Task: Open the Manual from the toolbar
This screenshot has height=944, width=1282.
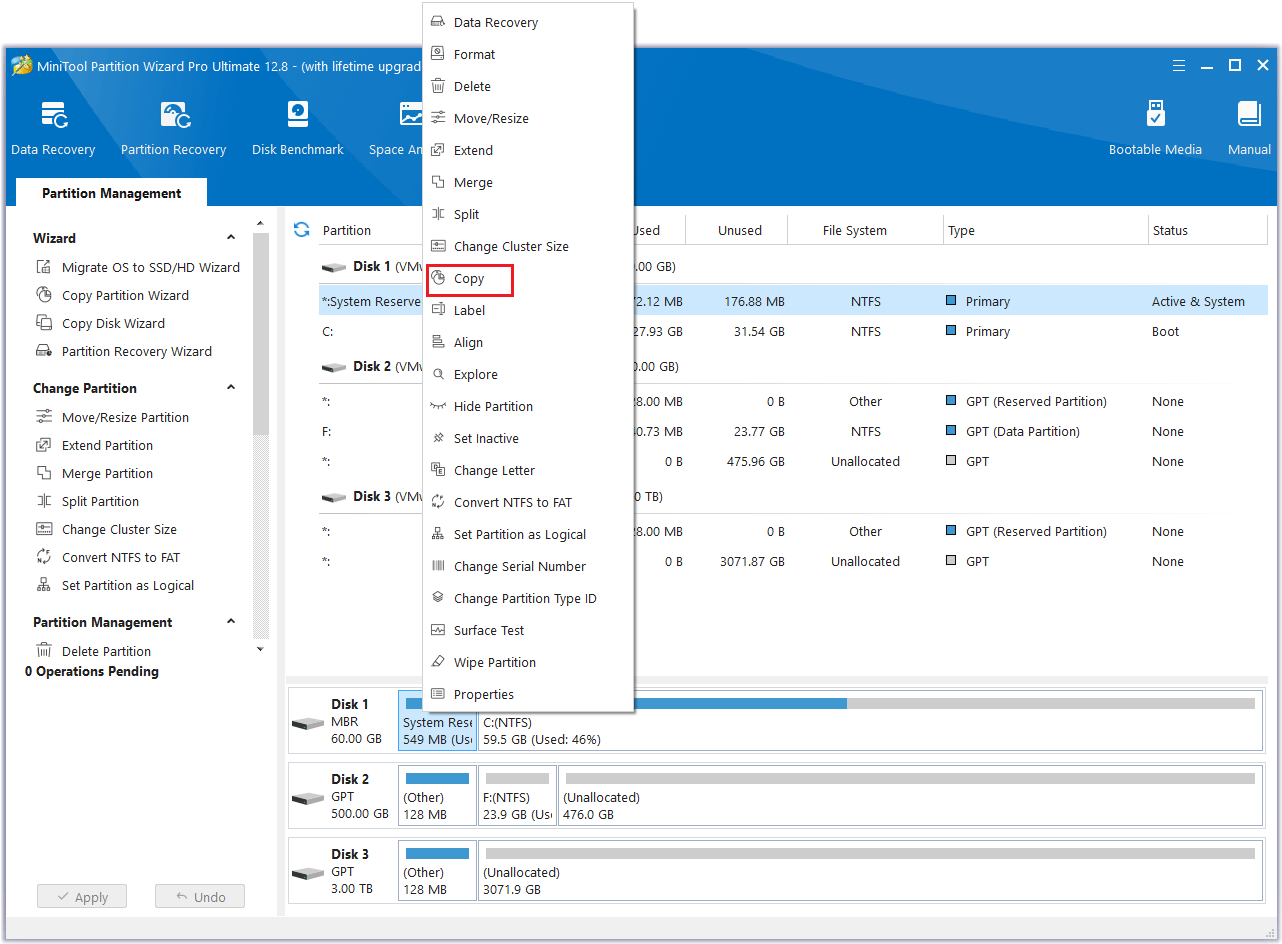Action: tap(1249, 128)
